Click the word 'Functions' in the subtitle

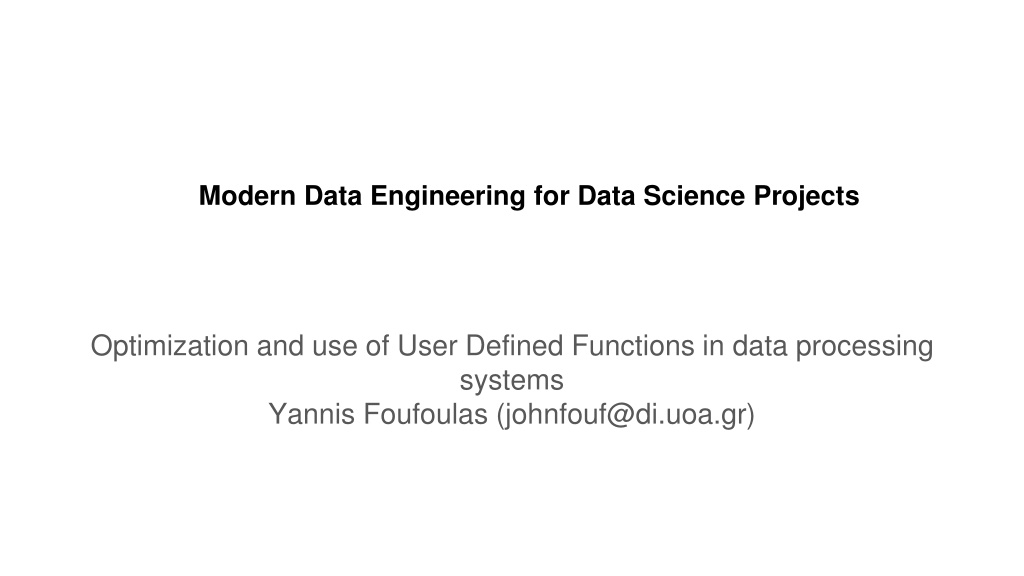click(x=633, y=345)
